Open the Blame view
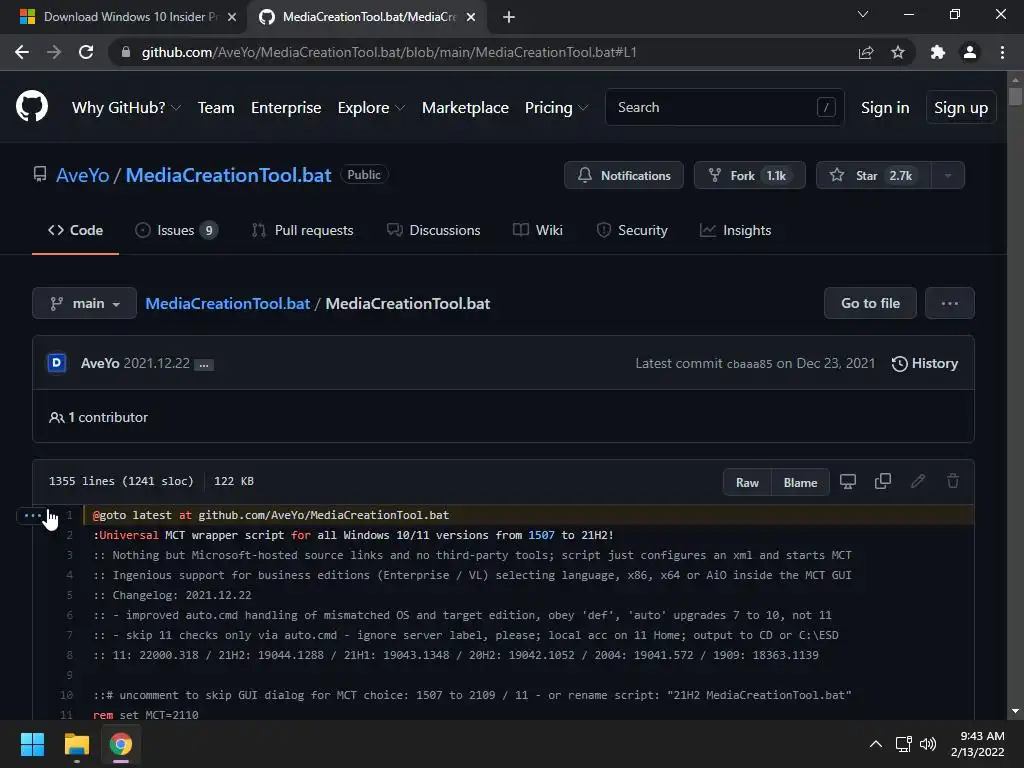Screen dimensions: 1024x768 800,483
